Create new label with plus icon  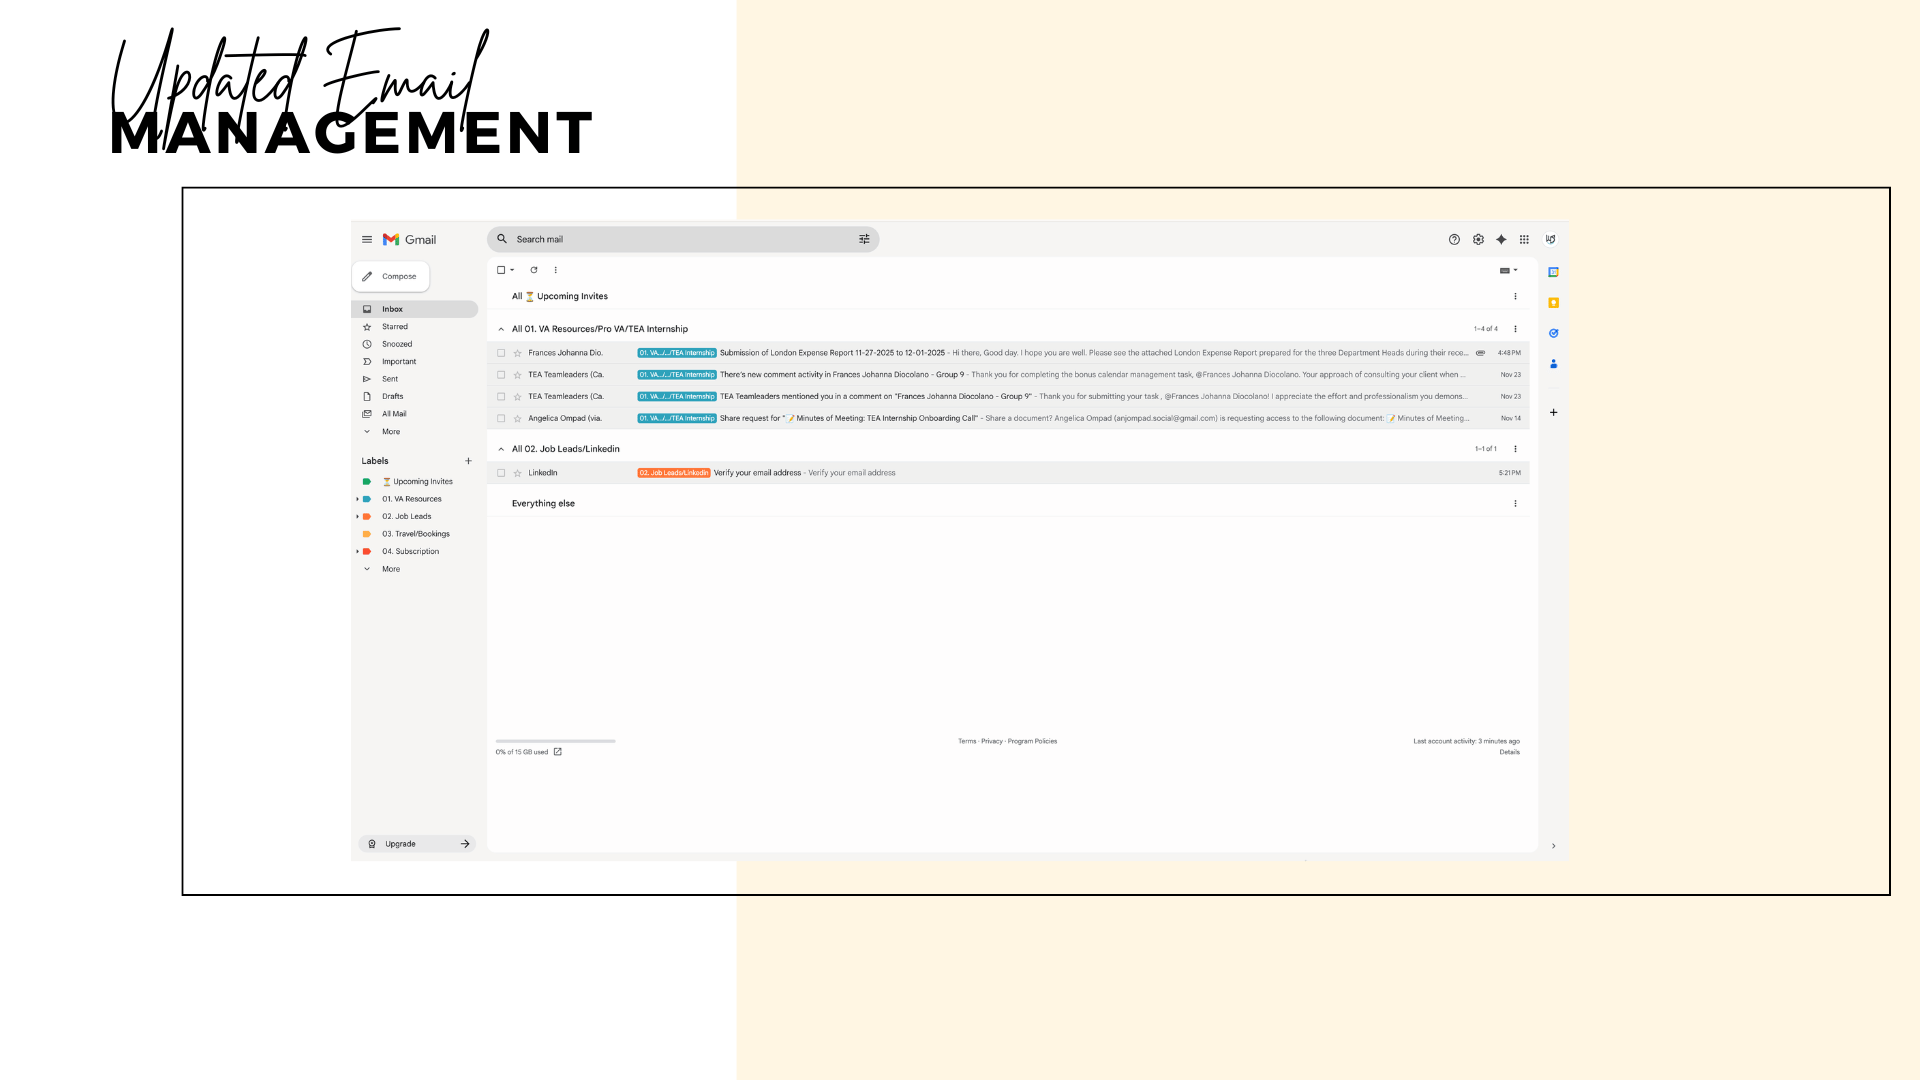(x=468, y=461)
